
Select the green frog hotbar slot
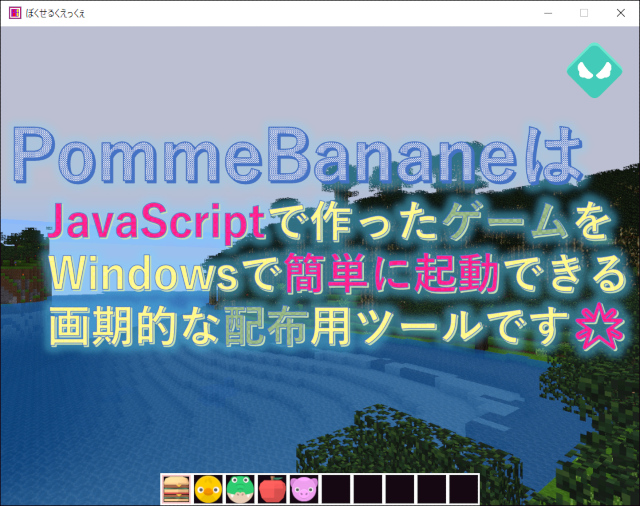pos(240,489)
